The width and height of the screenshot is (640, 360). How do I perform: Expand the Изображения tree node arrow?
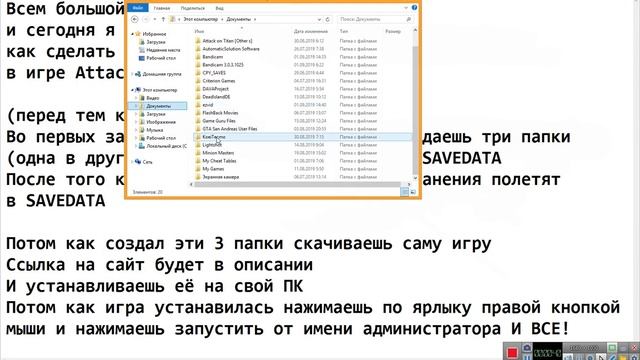click(136, 122)
